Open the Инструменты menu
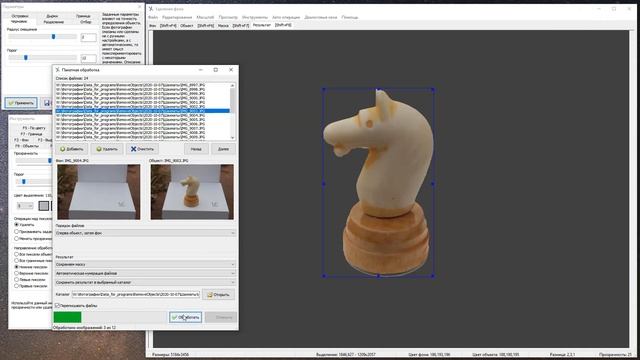 click(255, 18)
